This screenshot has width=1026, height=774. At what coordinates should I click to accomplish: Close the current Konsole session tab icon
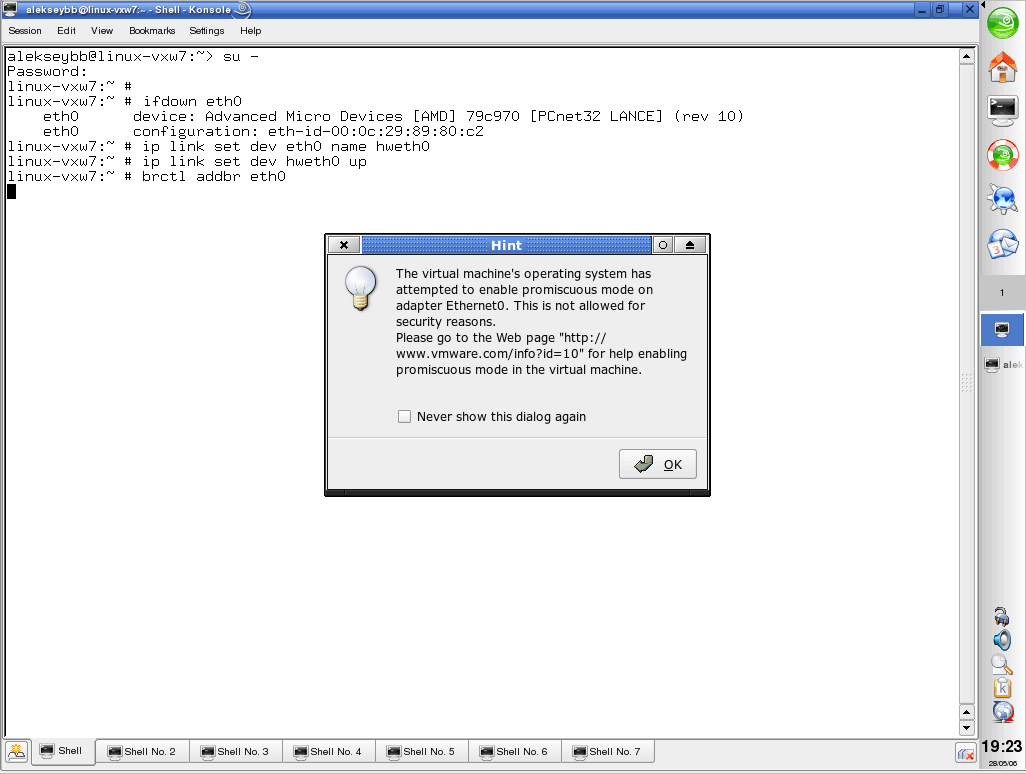click(966, 754)
